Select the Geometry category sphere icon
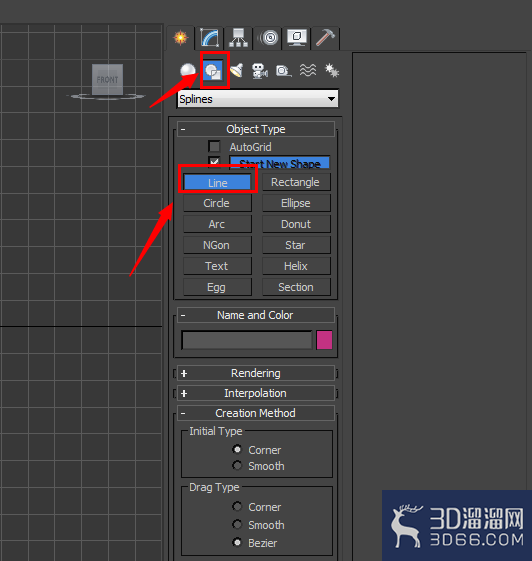Screen dimensions: 532x561 (x=188, y=70)
